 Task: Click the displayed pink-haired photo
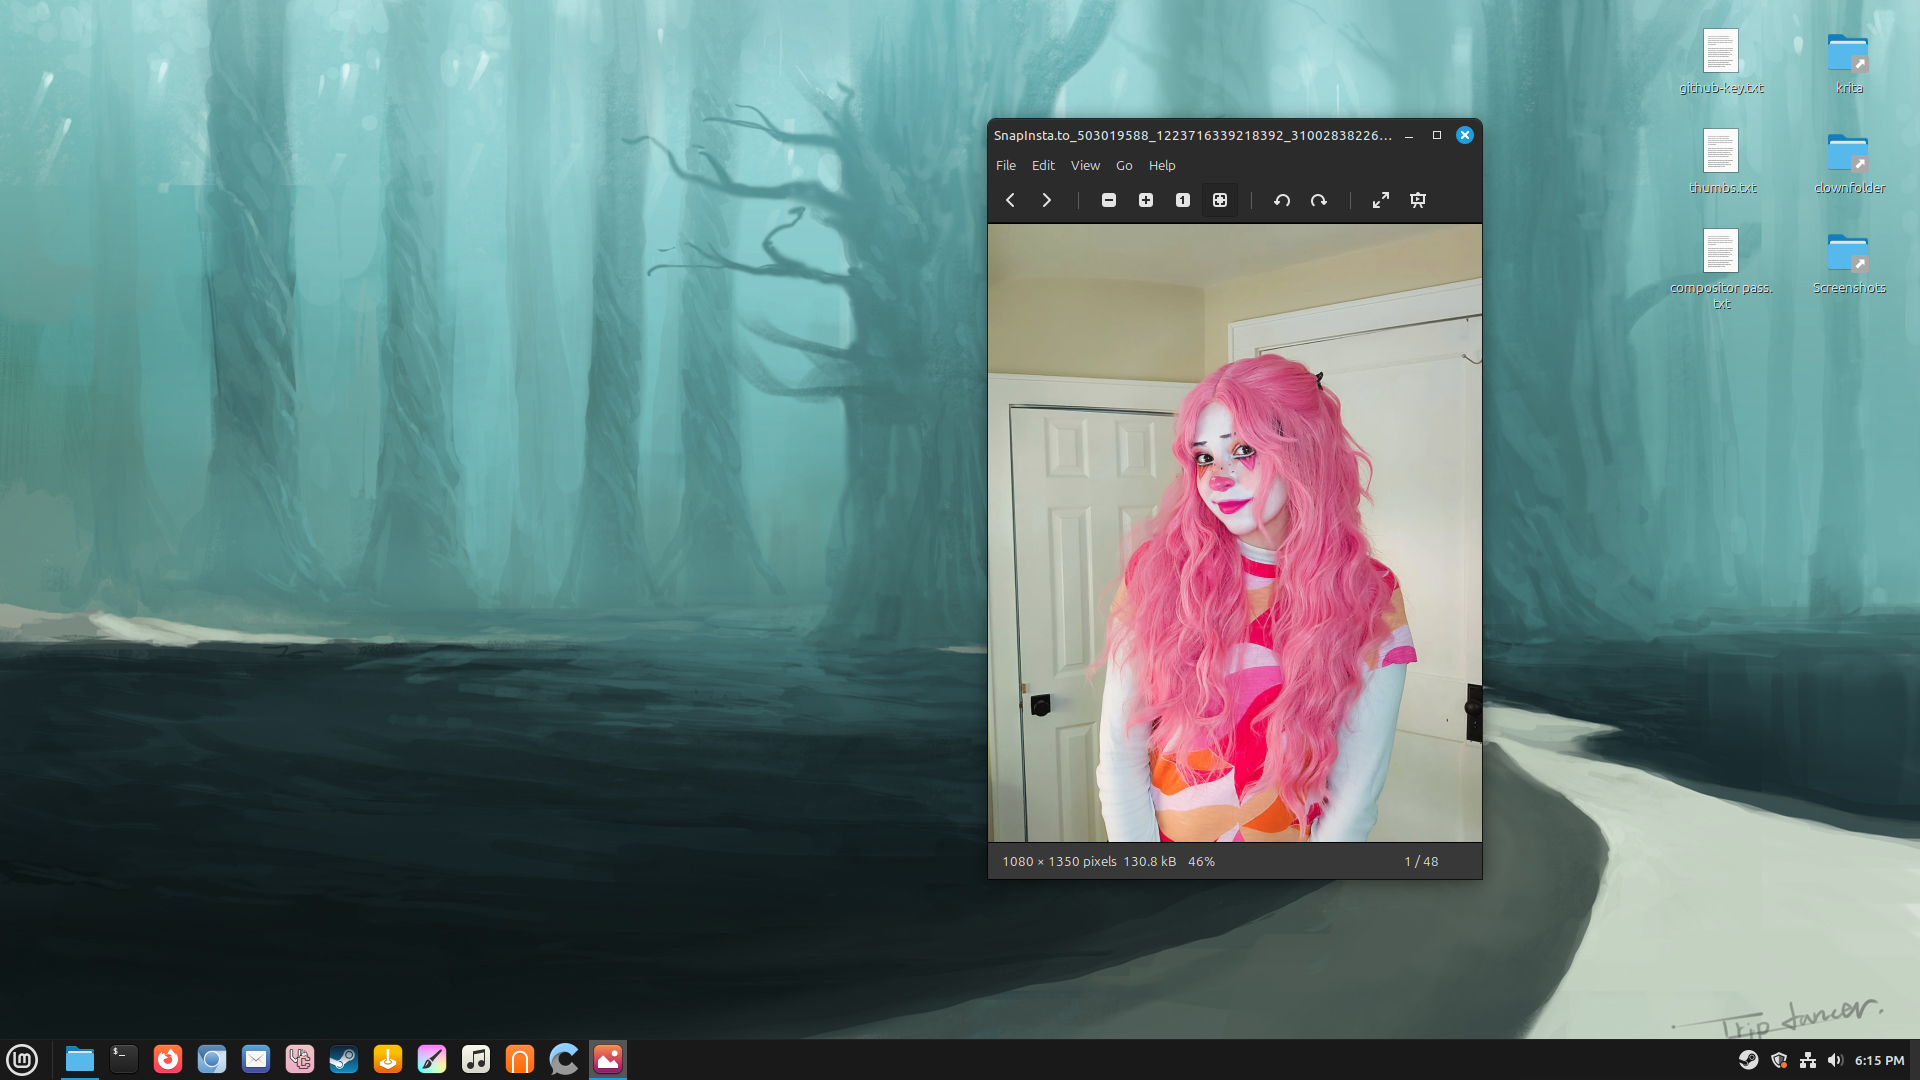coord(1235,533)
